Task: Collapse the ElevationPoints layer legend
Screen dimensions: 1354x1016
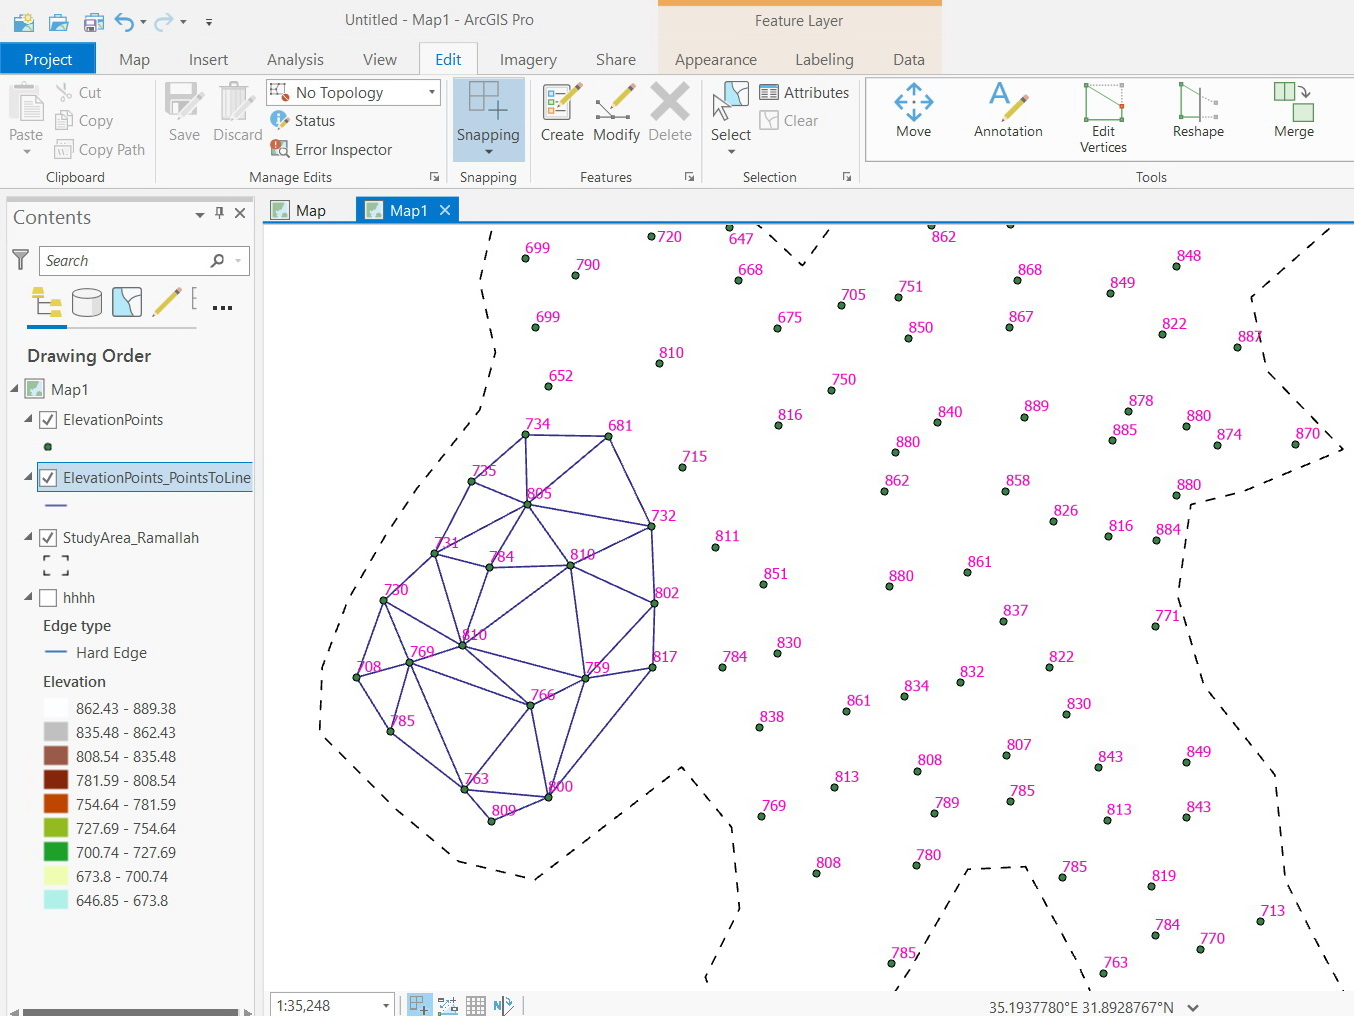Action: 28,419
